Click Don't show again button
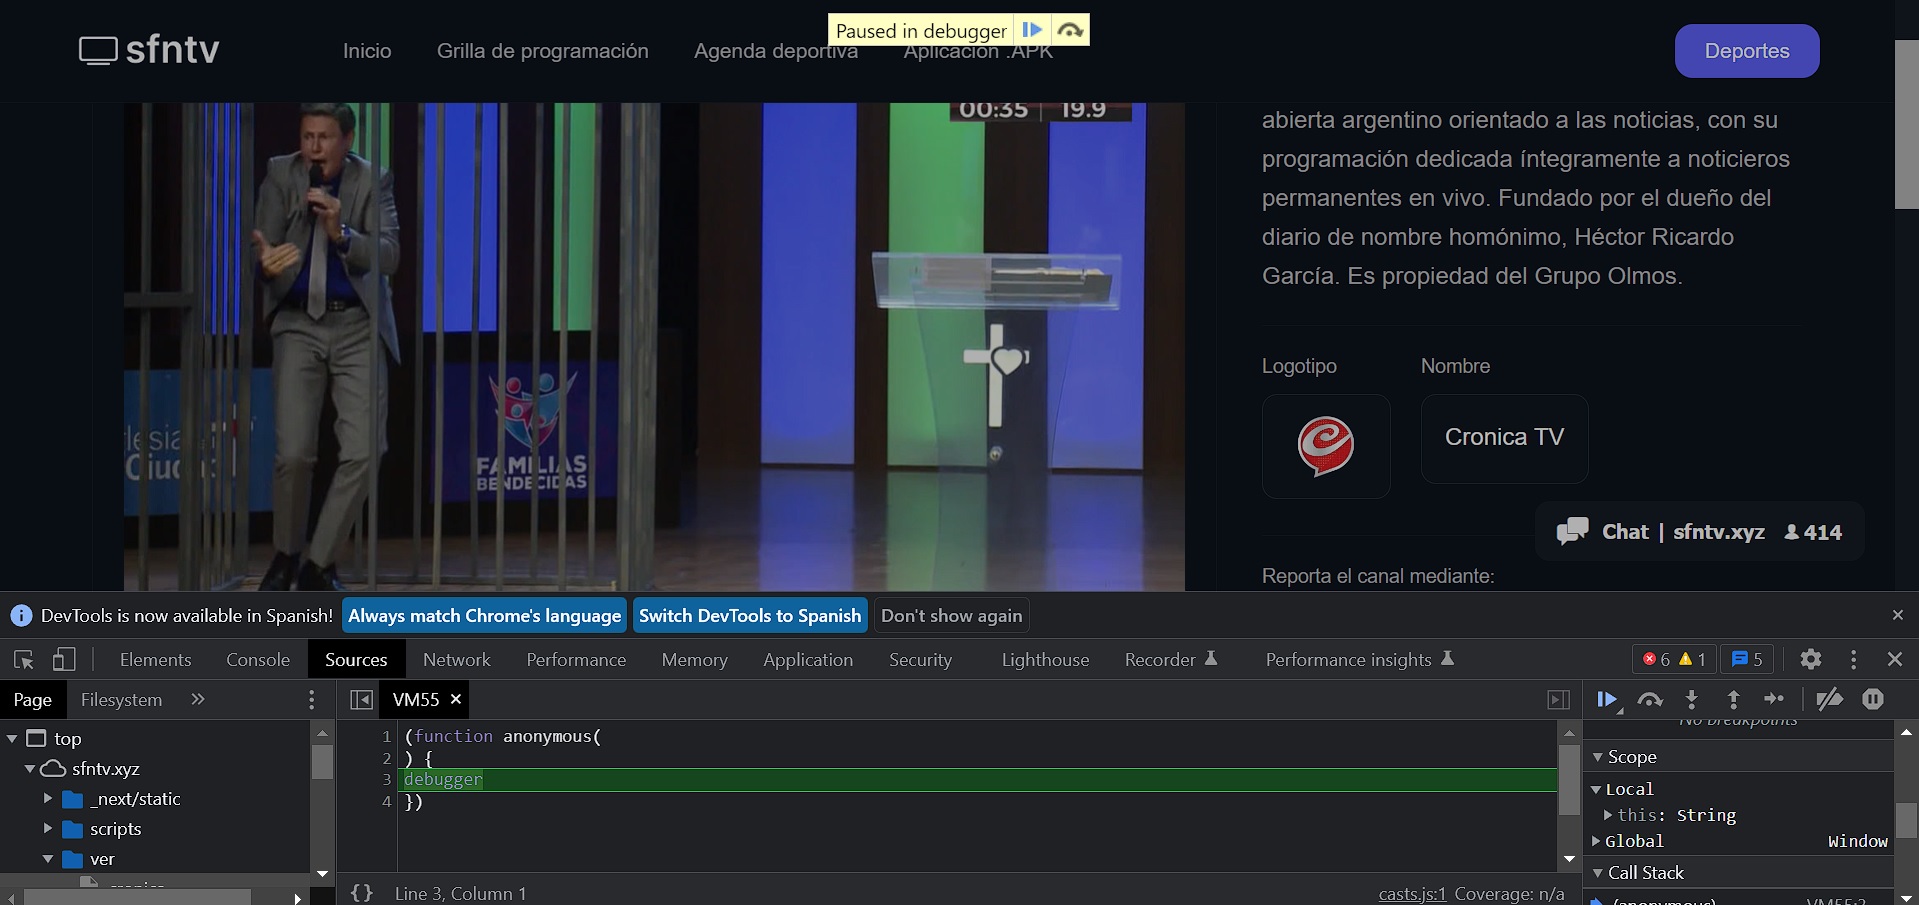The height and width of the screenshot is (905, 1919). [952, 616]
